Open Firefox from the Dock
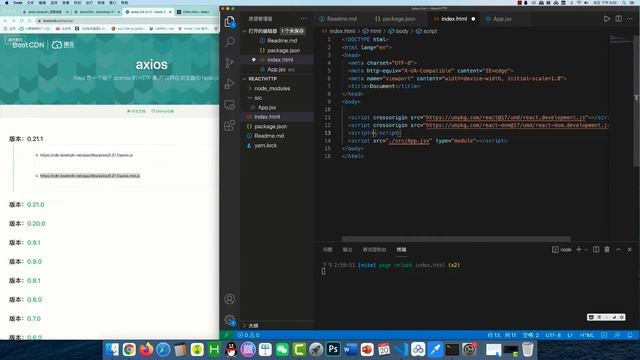The height and width of the screenshot is (360, 640). [146, 350]
